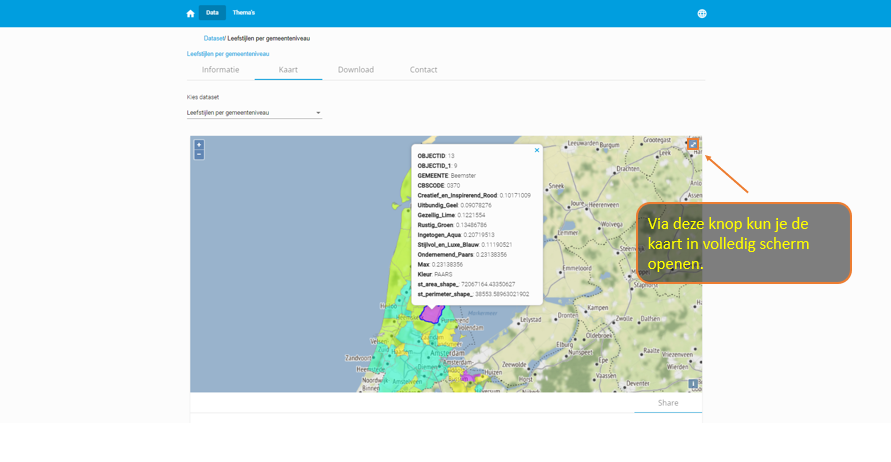Open the Thema's menu
The width and height of the screenshot is (891, 462).
(244, 13)
